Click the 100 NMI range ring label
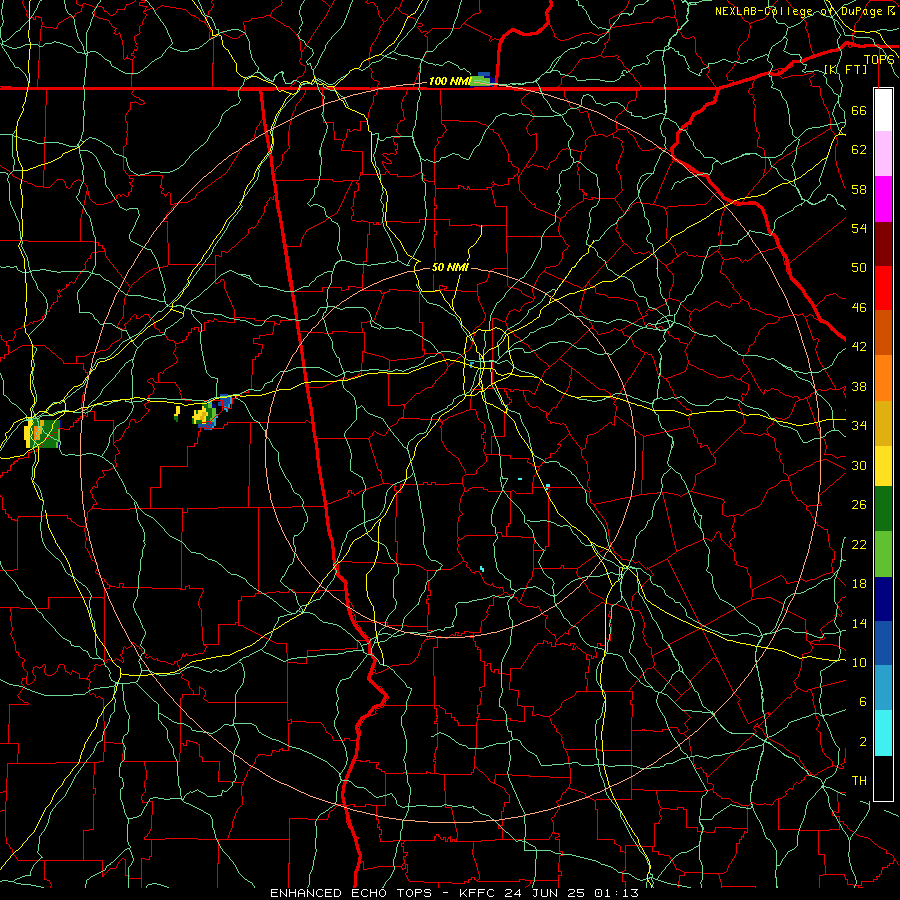Screen dimensions: 900x900 point(449,81)
